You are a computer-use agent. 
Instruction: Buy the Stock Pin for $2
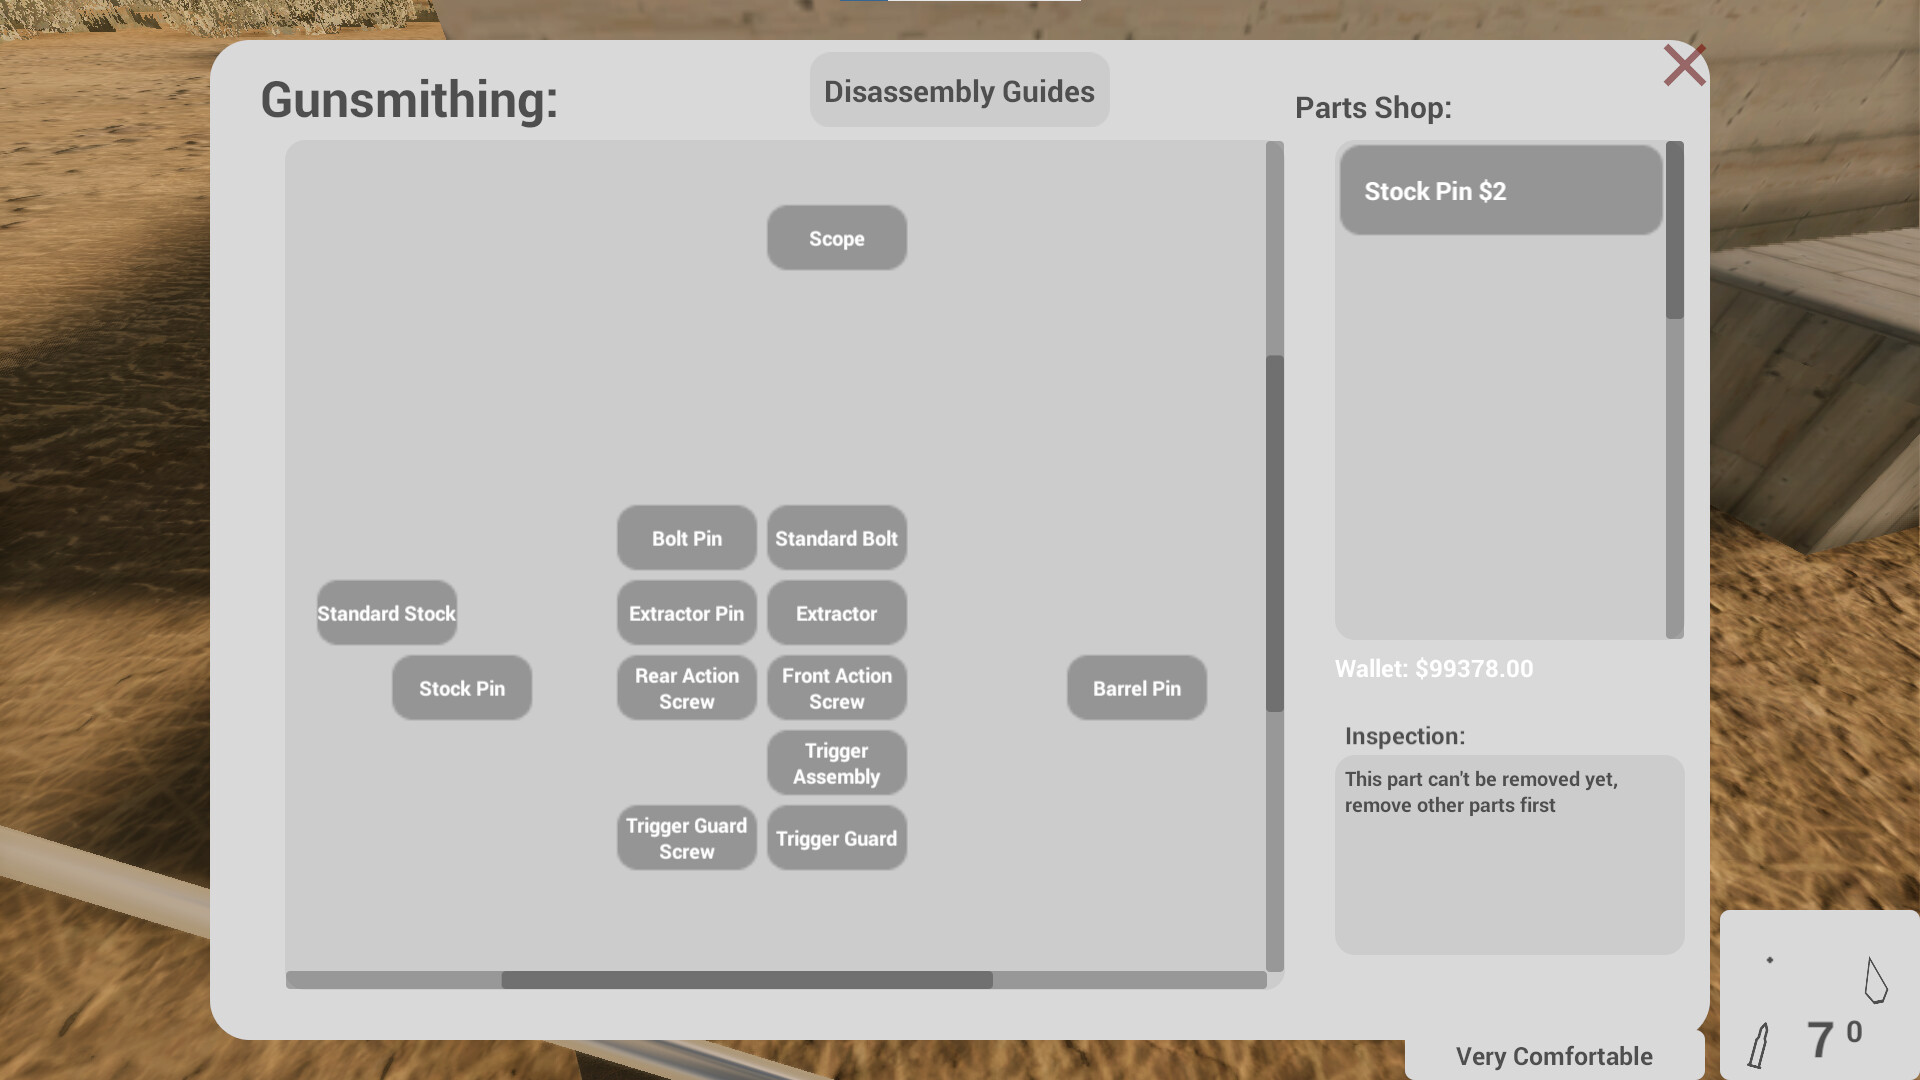click(x=1499, y=190)
